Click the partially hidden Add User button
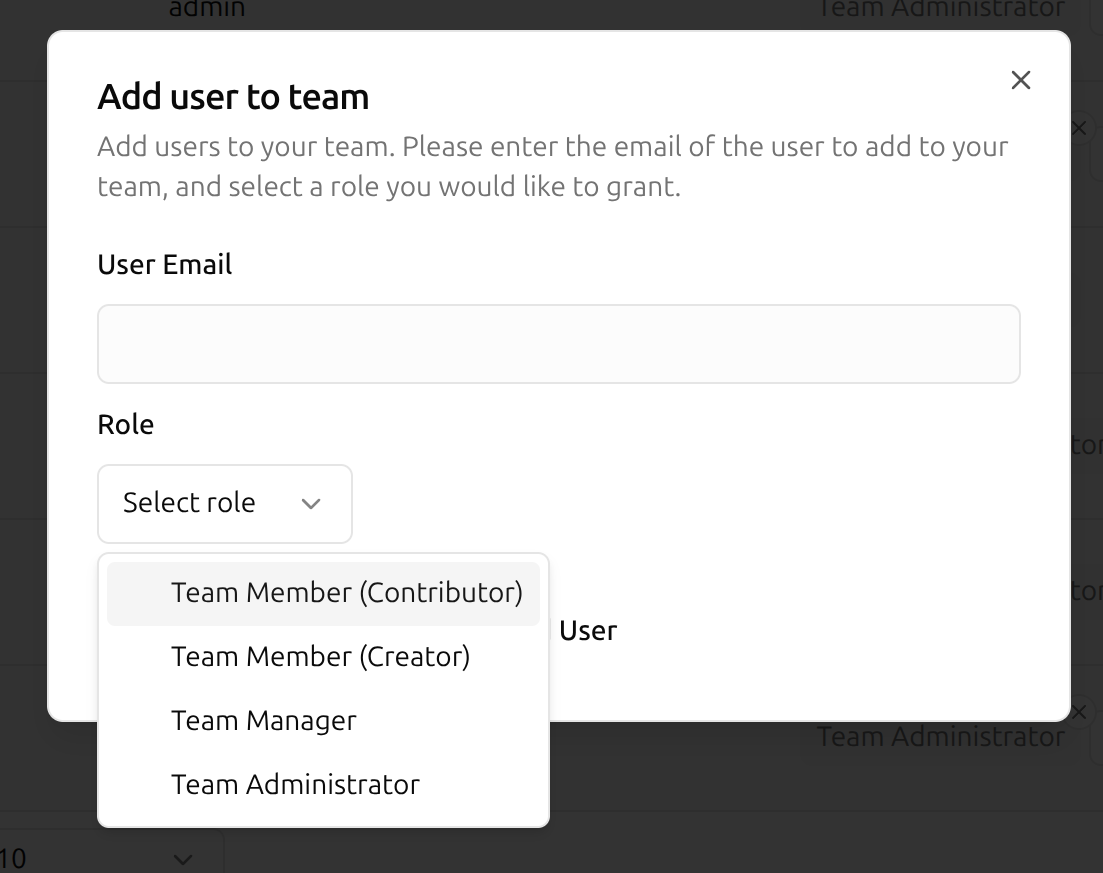Image resolution: width=1103 pixels, height=873 pixels. click(x=587, y=631)
